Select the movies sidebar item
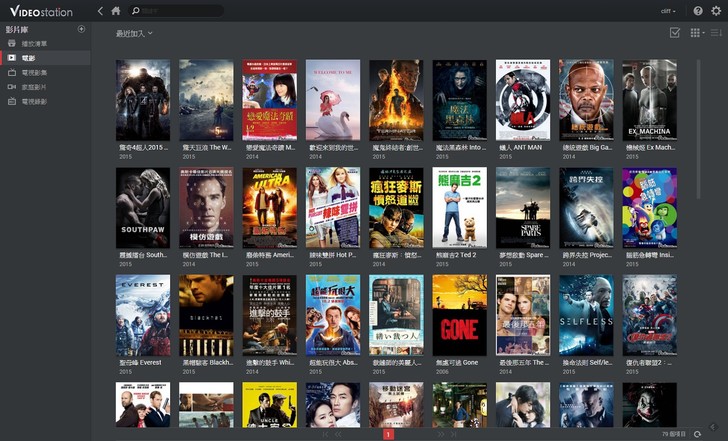 point(46,58)
